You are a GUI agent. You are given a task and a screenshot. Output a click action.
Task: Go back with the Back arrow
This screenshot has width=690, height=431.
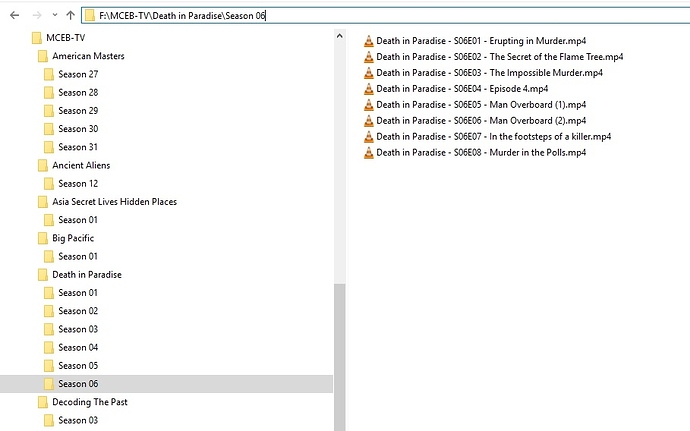click(15, 15)
